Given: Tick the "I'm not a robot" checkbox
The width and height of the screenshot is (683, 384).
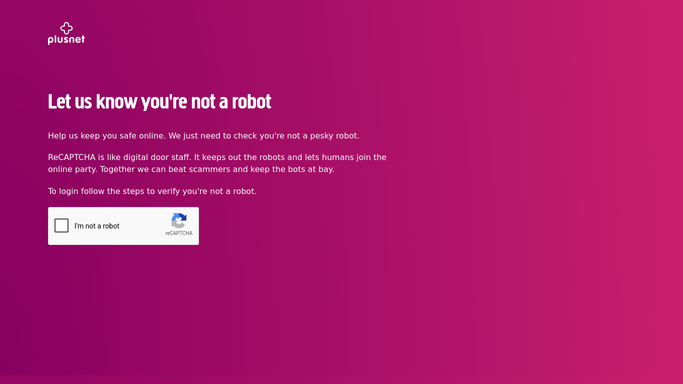Looking at the screenshot, I should pyautogui.click(x=61, y=226).
